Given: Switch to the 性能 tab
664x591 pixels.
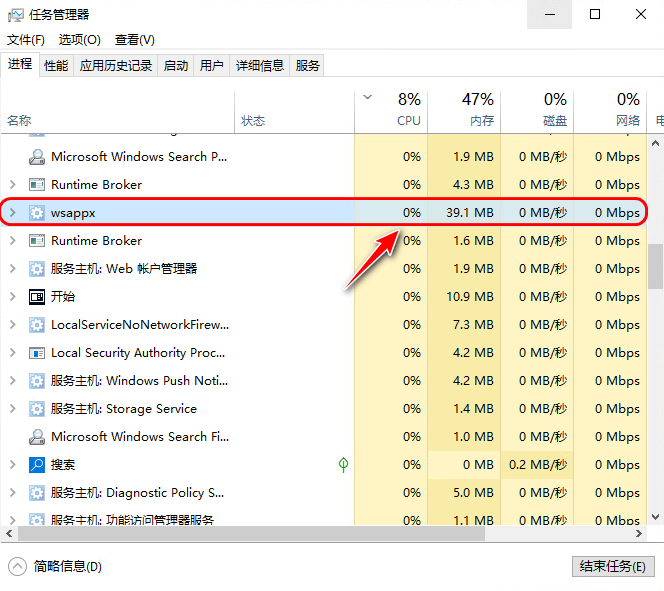Looking at the screenshot, I should [56, 66].
